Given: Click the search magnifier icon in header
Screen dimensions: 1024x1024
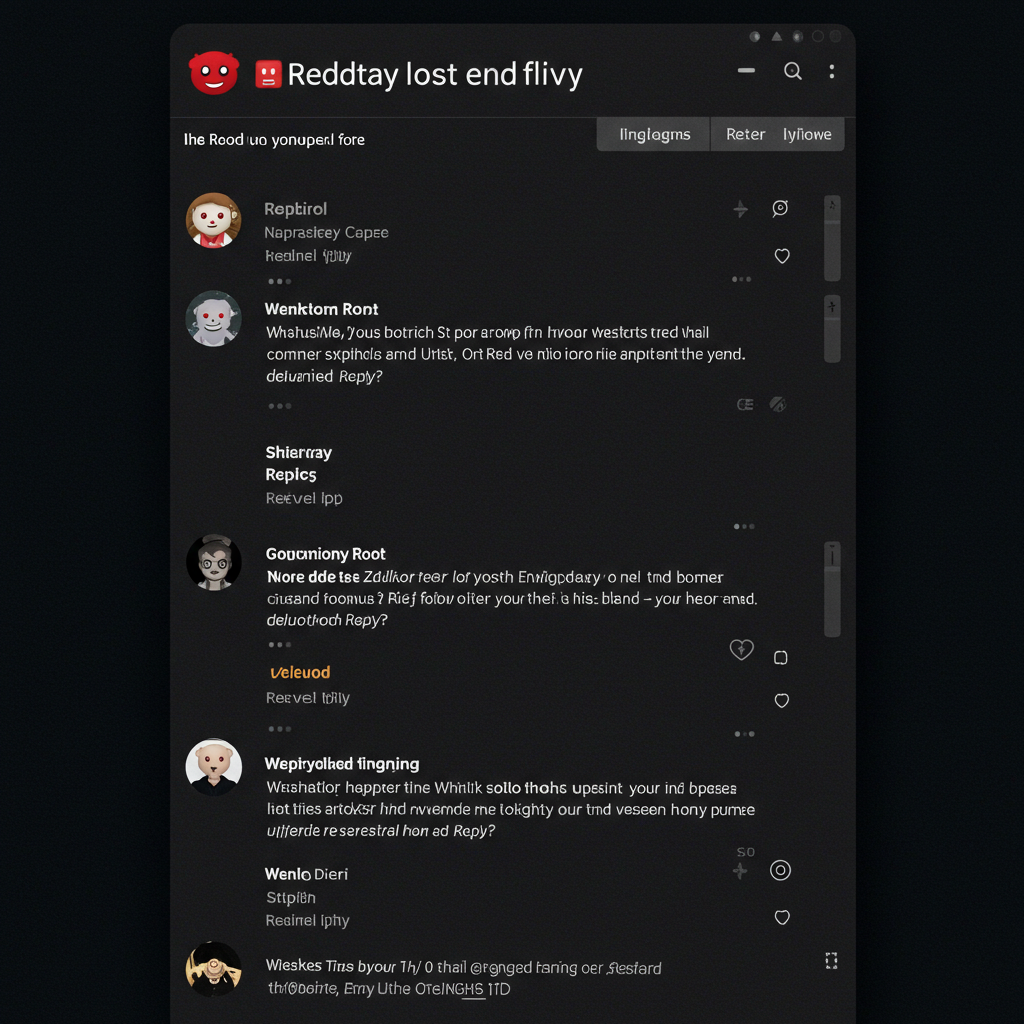Looking at the screenshot, I should [792, 71].
